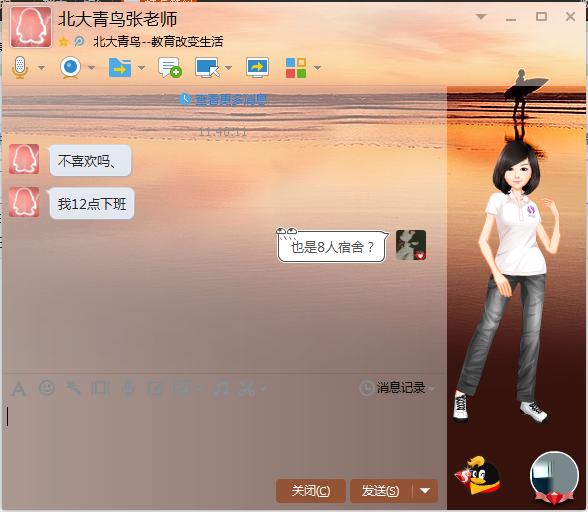Click the yellow star level icon

pyautogui.click(x=63, y=41)
